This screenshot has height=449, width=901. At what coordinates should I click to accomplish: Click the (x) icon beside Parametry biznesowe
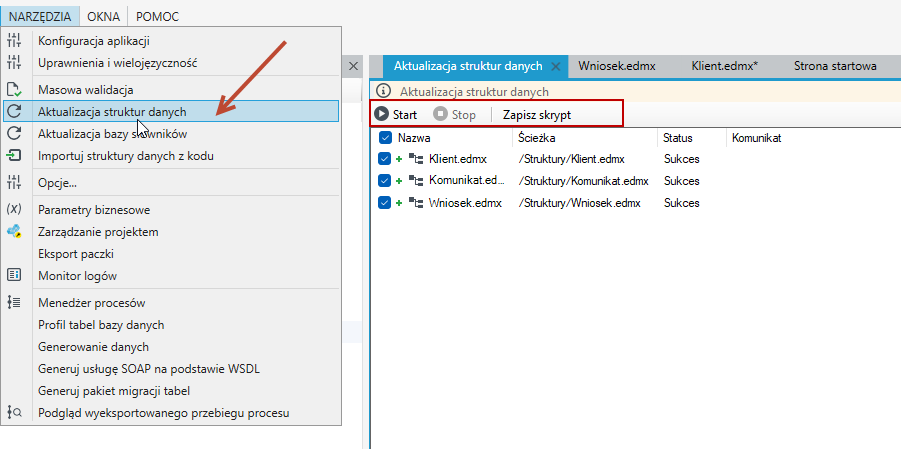point(14,210)
